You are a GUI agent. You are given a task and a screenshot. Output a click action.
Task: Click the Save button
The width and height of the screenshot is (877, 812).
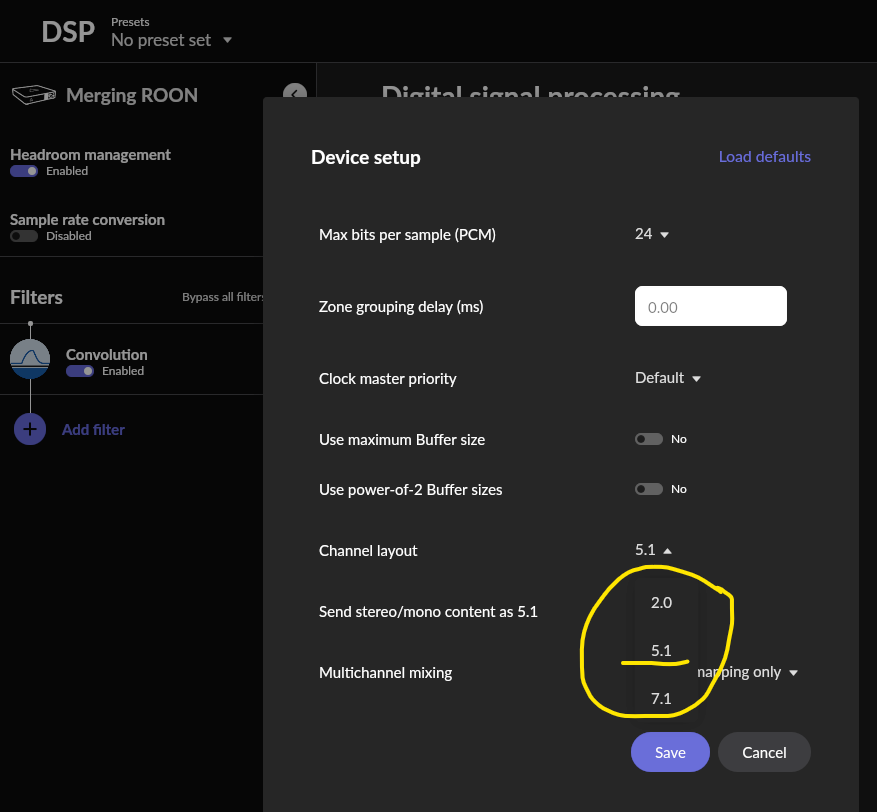(670, 752)
